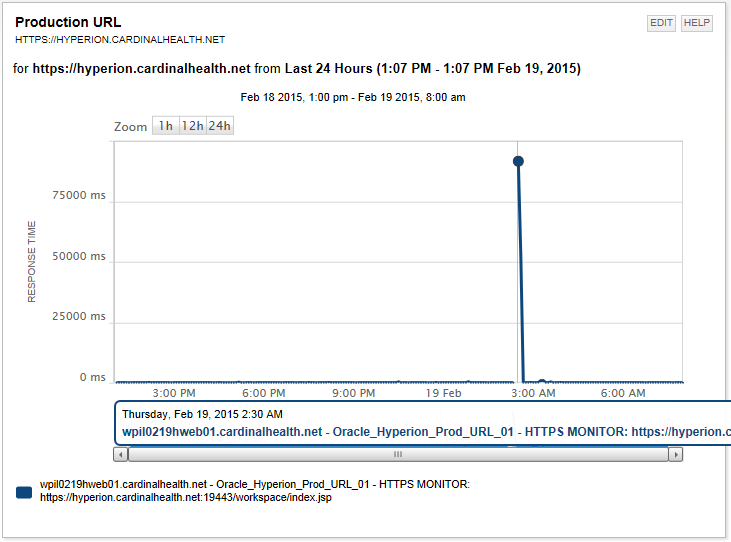Click the 50000 ms axis label

point(79,256)
